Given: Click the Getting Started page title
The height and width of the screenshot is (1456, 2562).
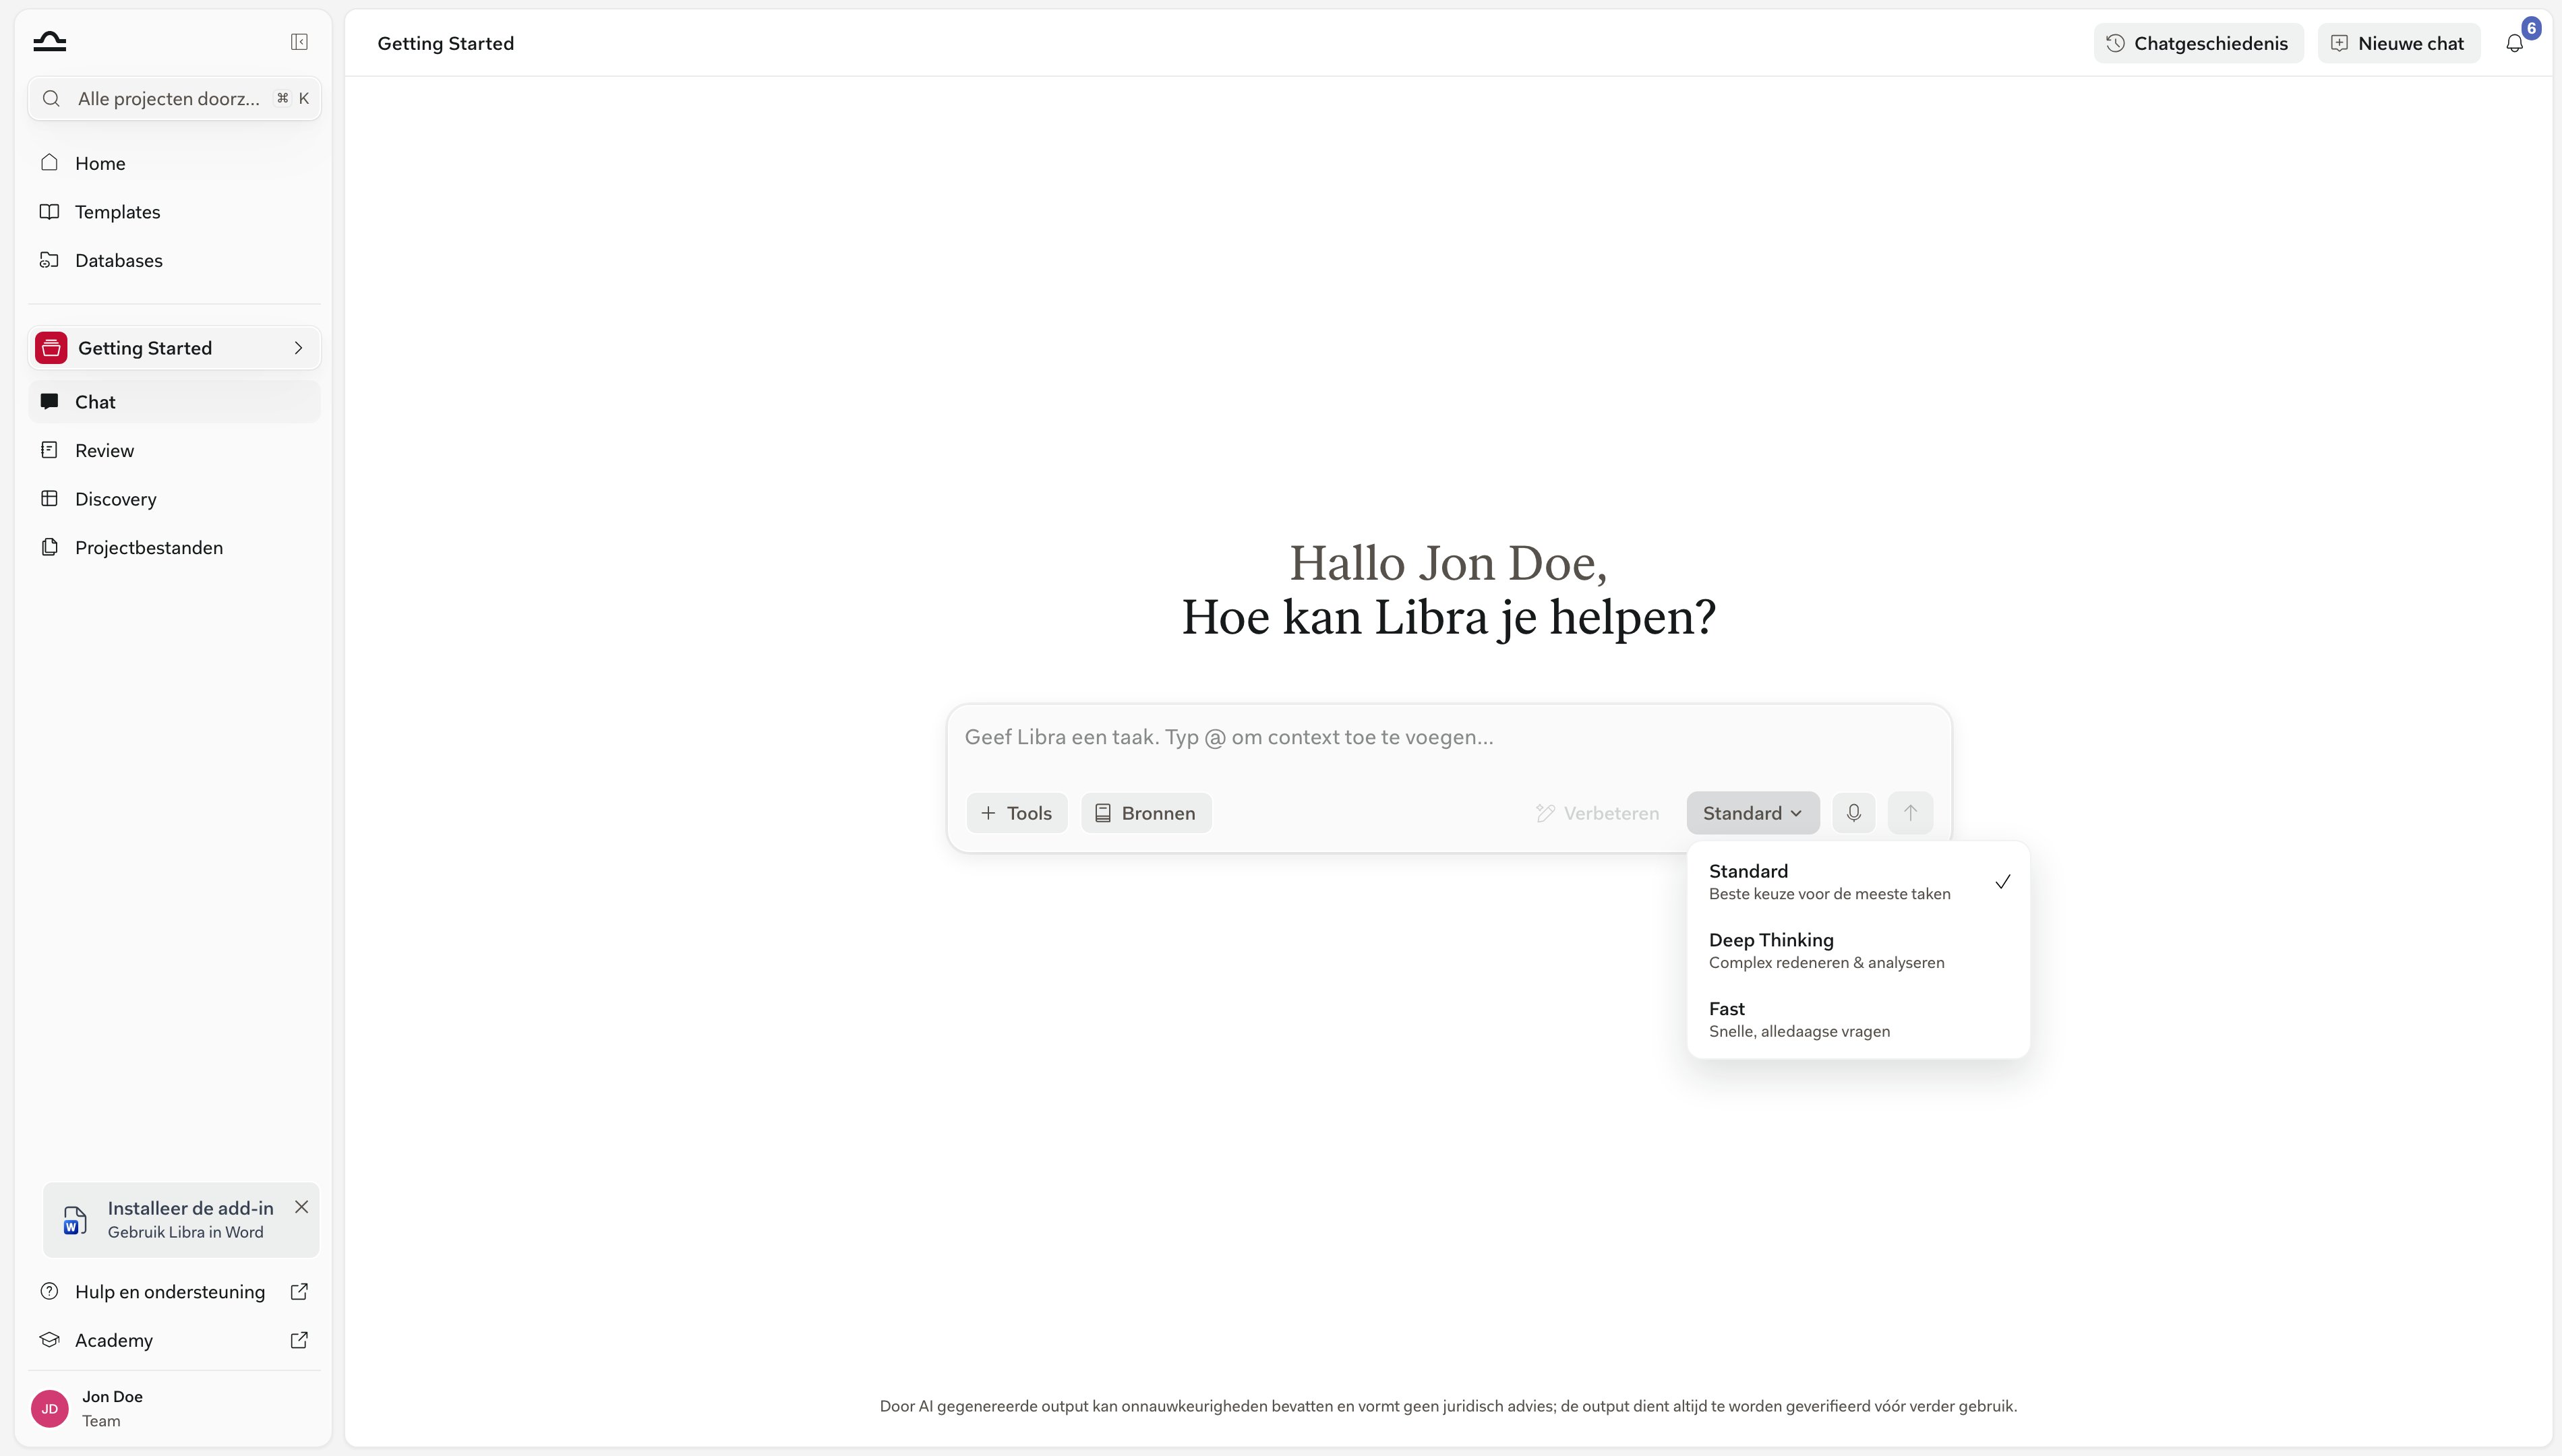Looking at the screenshot, I should point(446,43).
